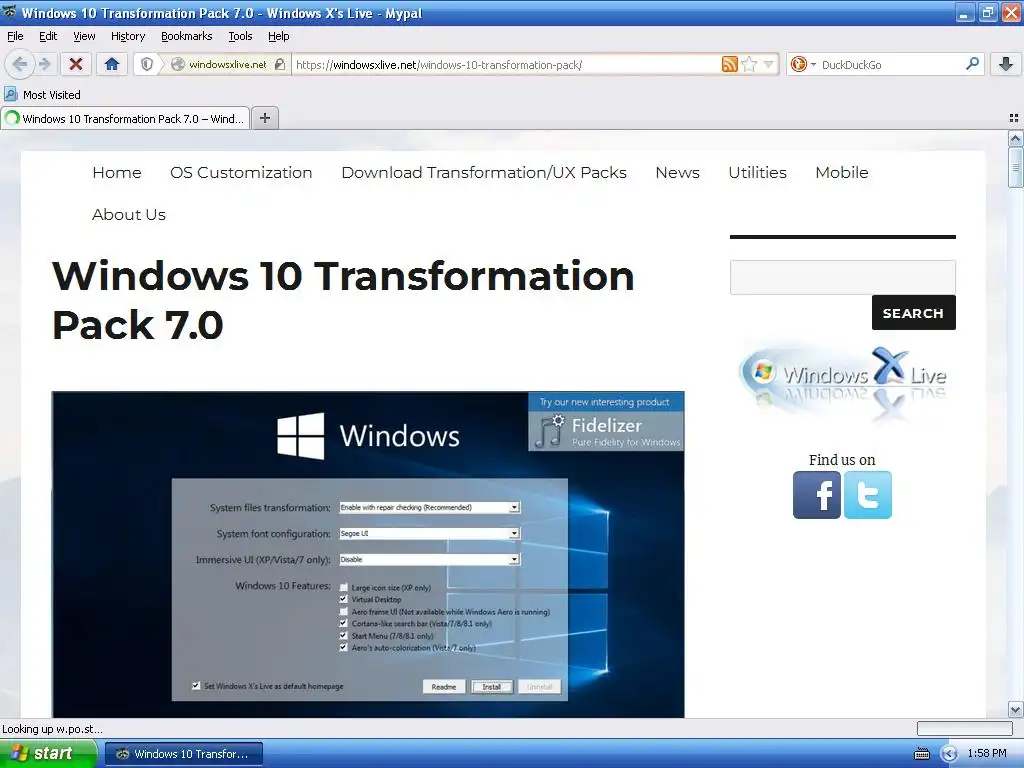Focus the site search text field
1024x768 pixels.
coord(842,278)
